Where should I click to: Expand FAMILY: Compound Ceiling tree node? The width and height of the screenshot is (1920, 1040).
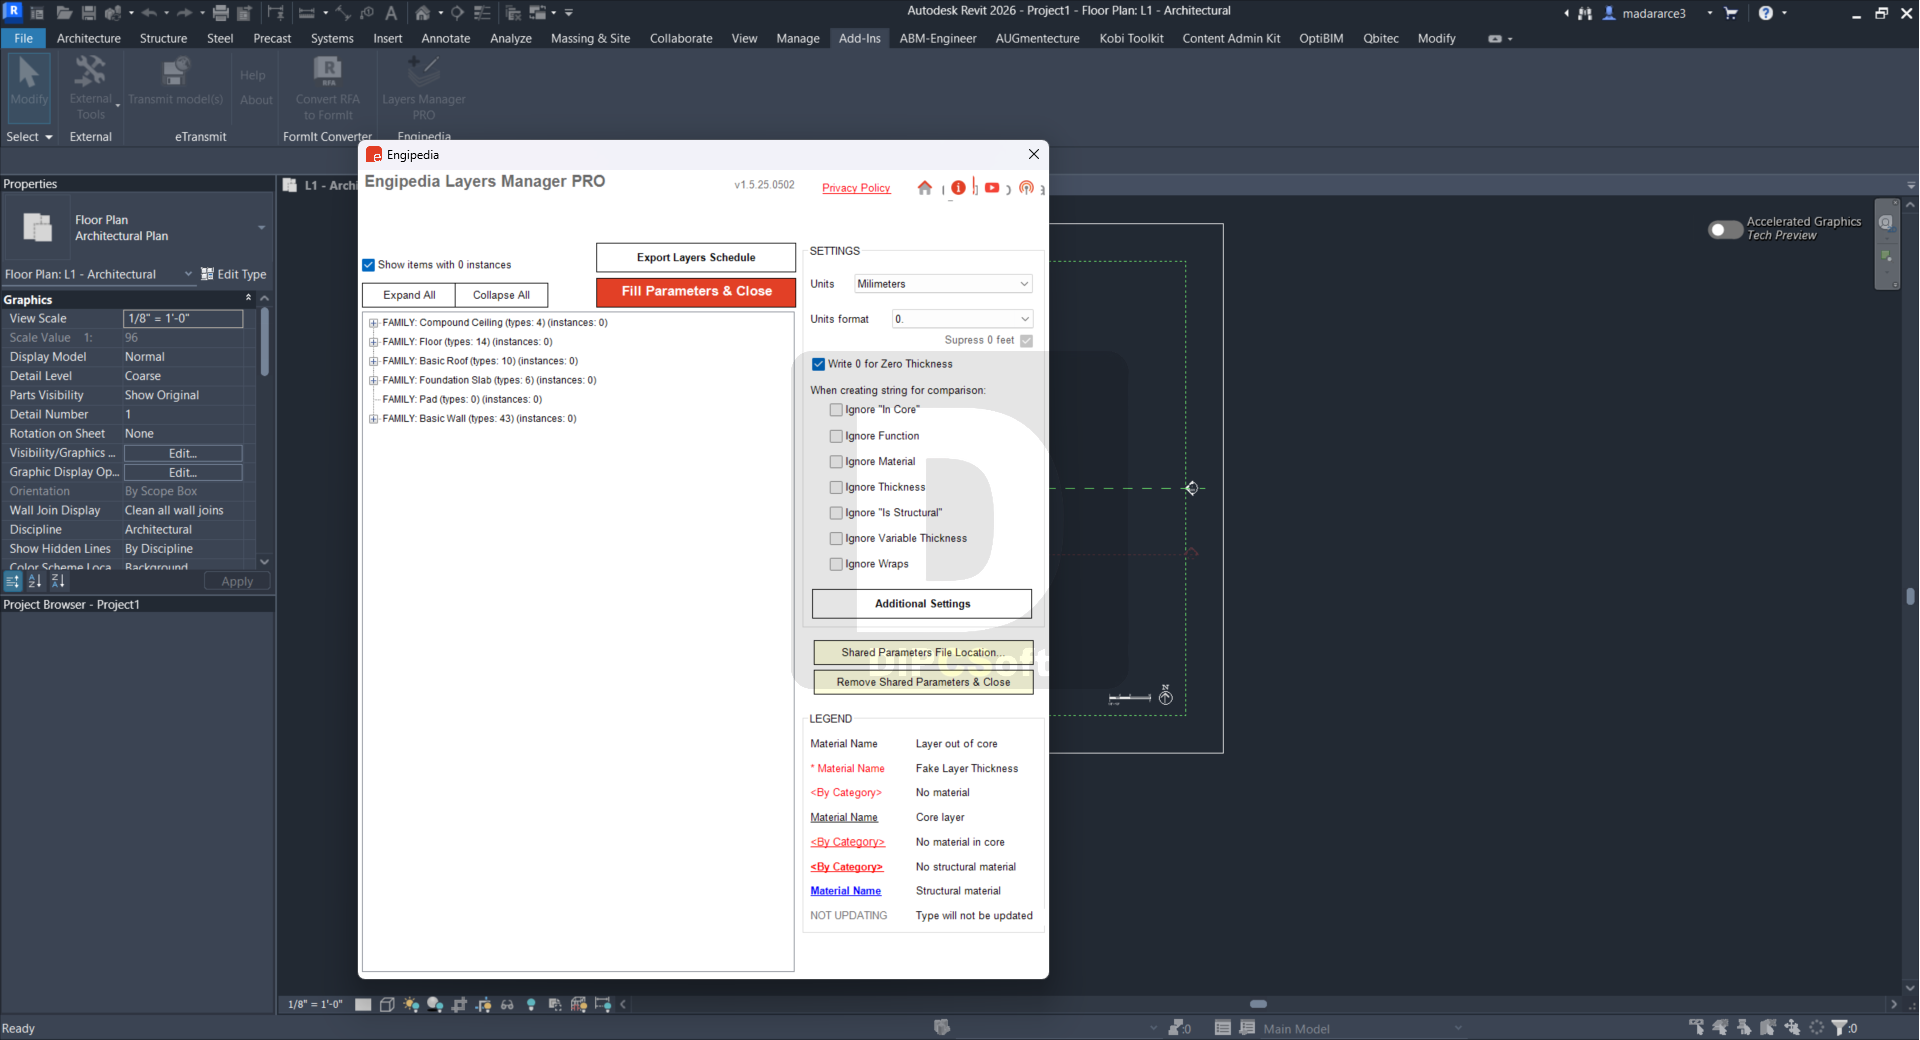[373, 323]
